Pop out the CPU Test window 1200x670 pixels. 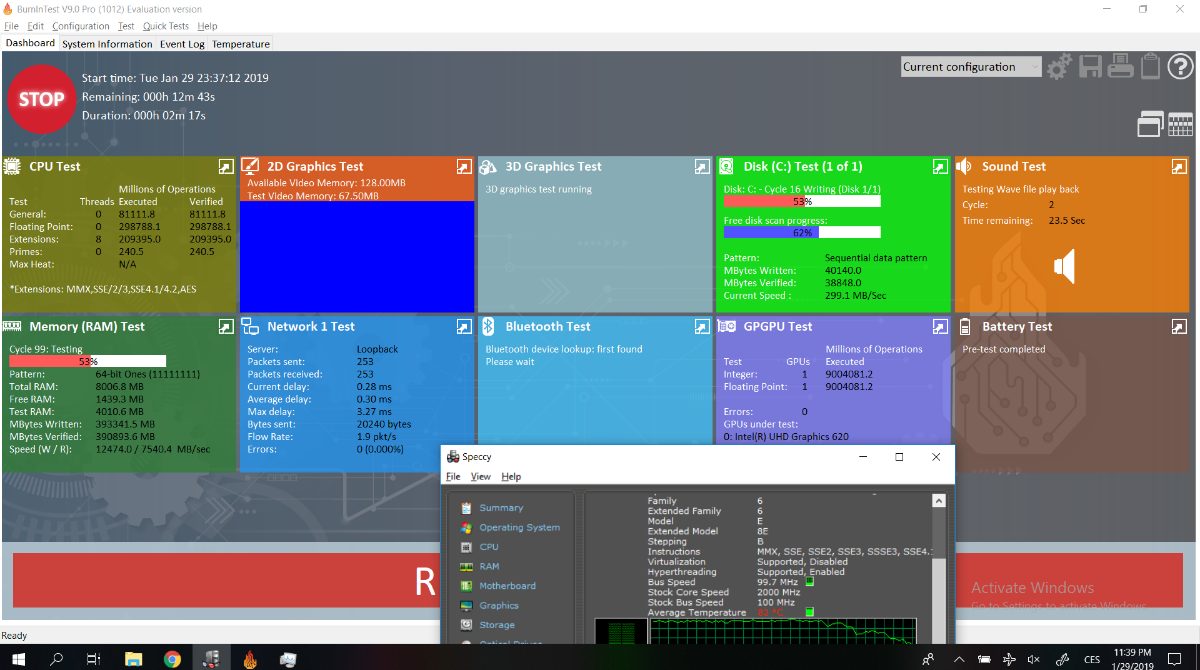click(x=226, y=166)
